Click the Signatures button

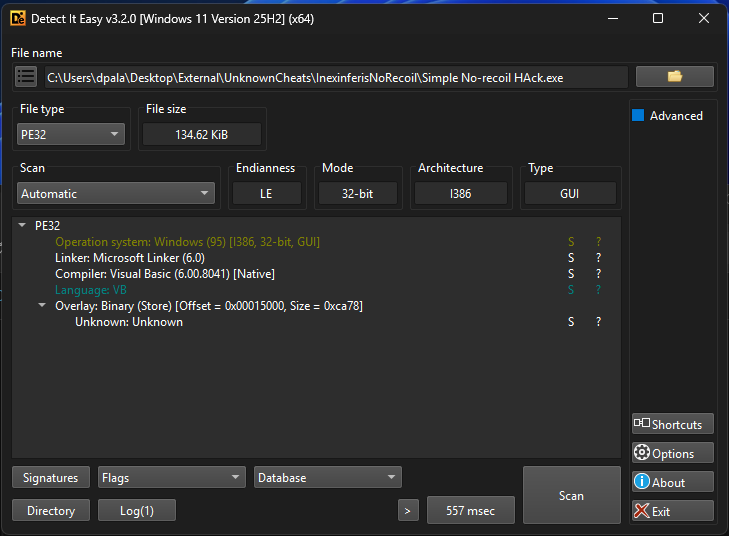point(51,477)
